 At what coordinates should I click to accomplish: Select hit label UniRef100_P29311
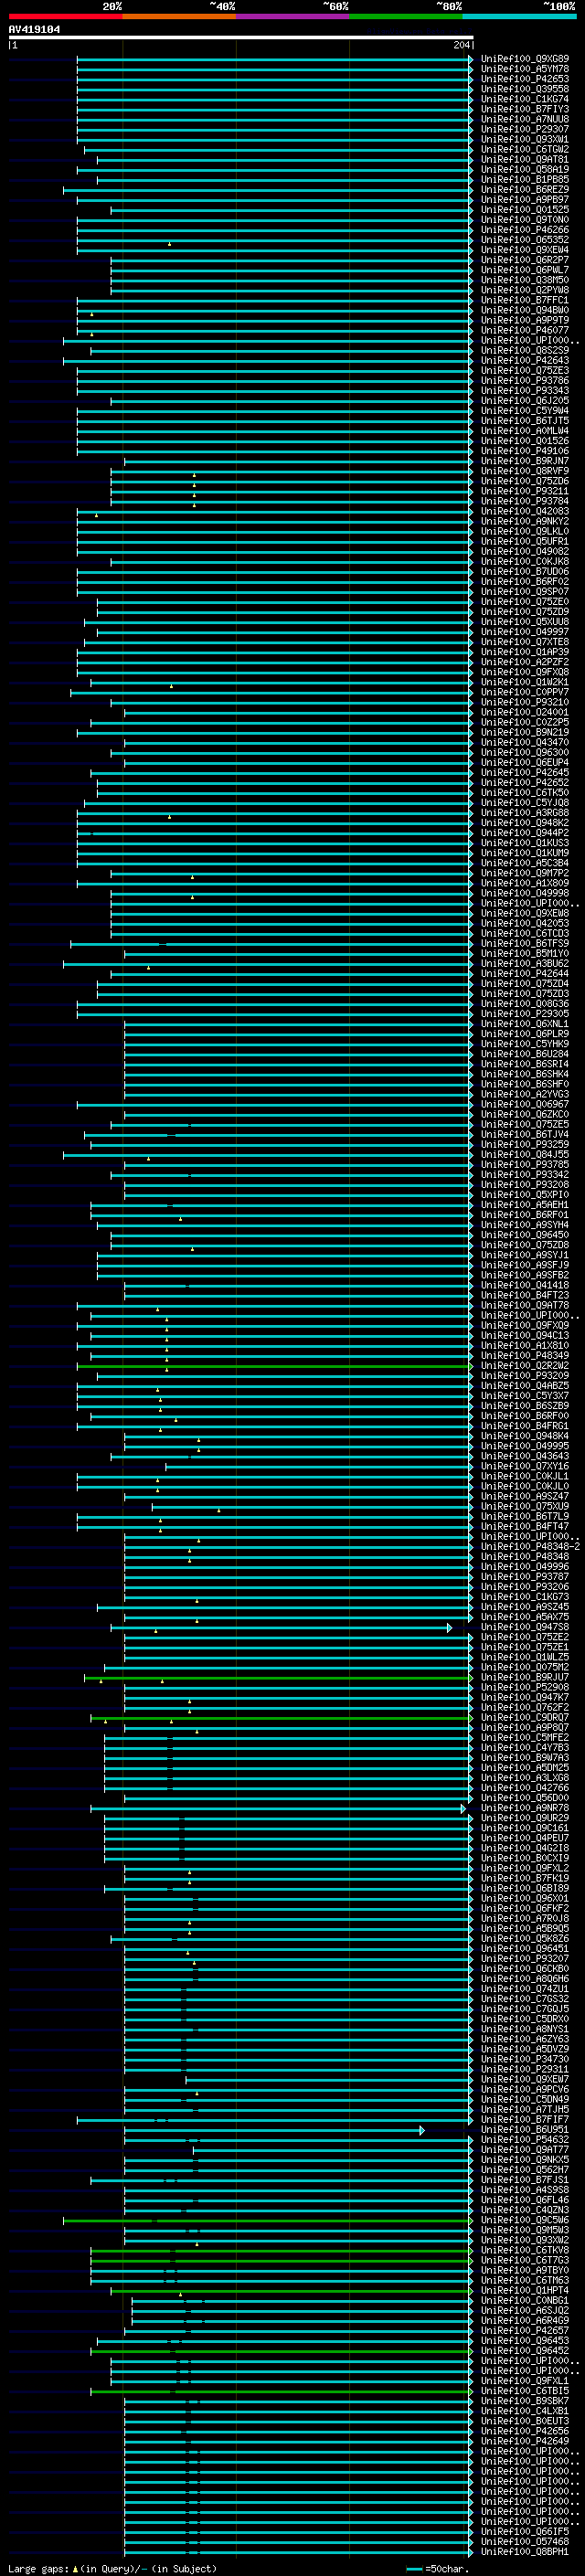click(525, 2069)
